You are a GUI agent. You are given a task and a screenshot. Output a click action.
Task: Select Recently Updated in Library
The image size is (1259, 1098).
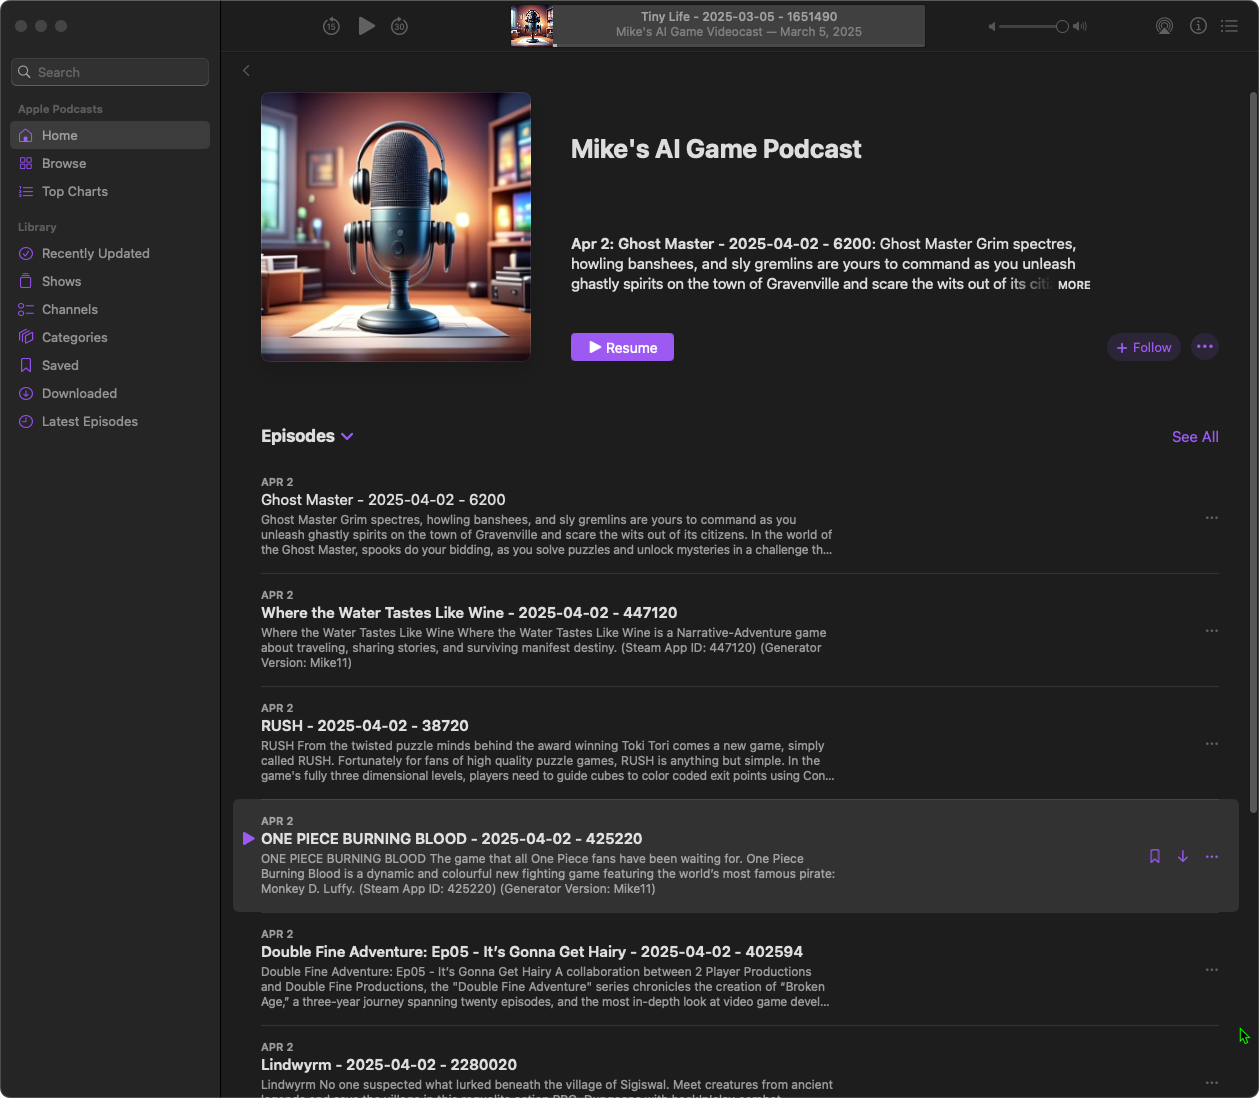[110, 253]
